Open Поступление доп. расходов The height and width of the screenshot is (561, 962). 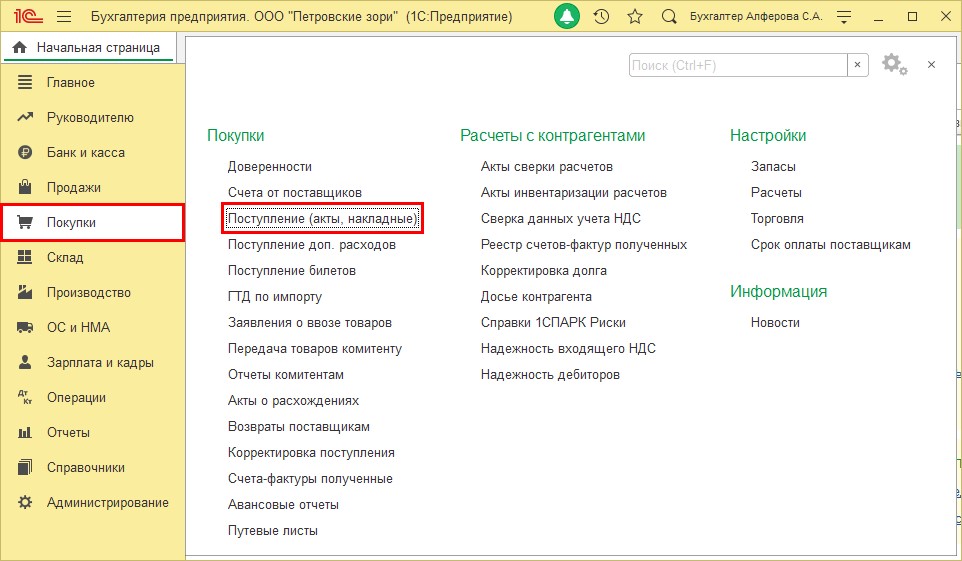(312, 244)
